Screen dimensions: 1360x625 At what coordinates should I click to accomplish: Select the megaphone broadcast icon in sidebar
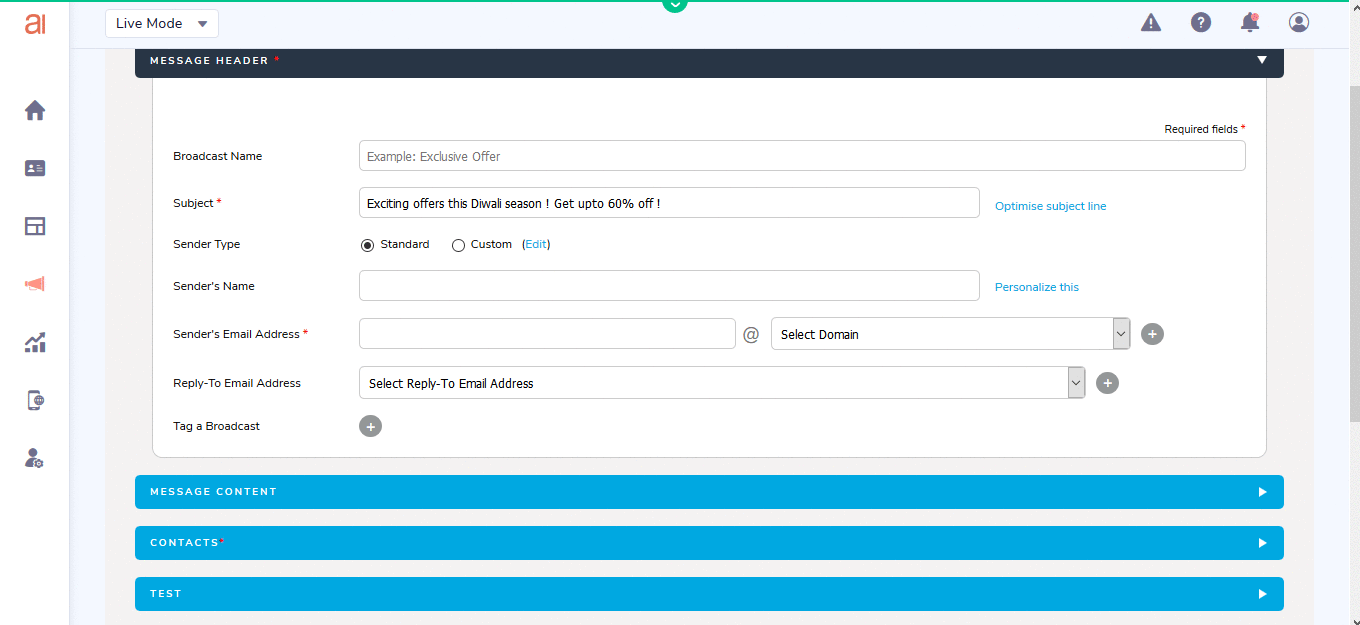click(x=35, y=284)
